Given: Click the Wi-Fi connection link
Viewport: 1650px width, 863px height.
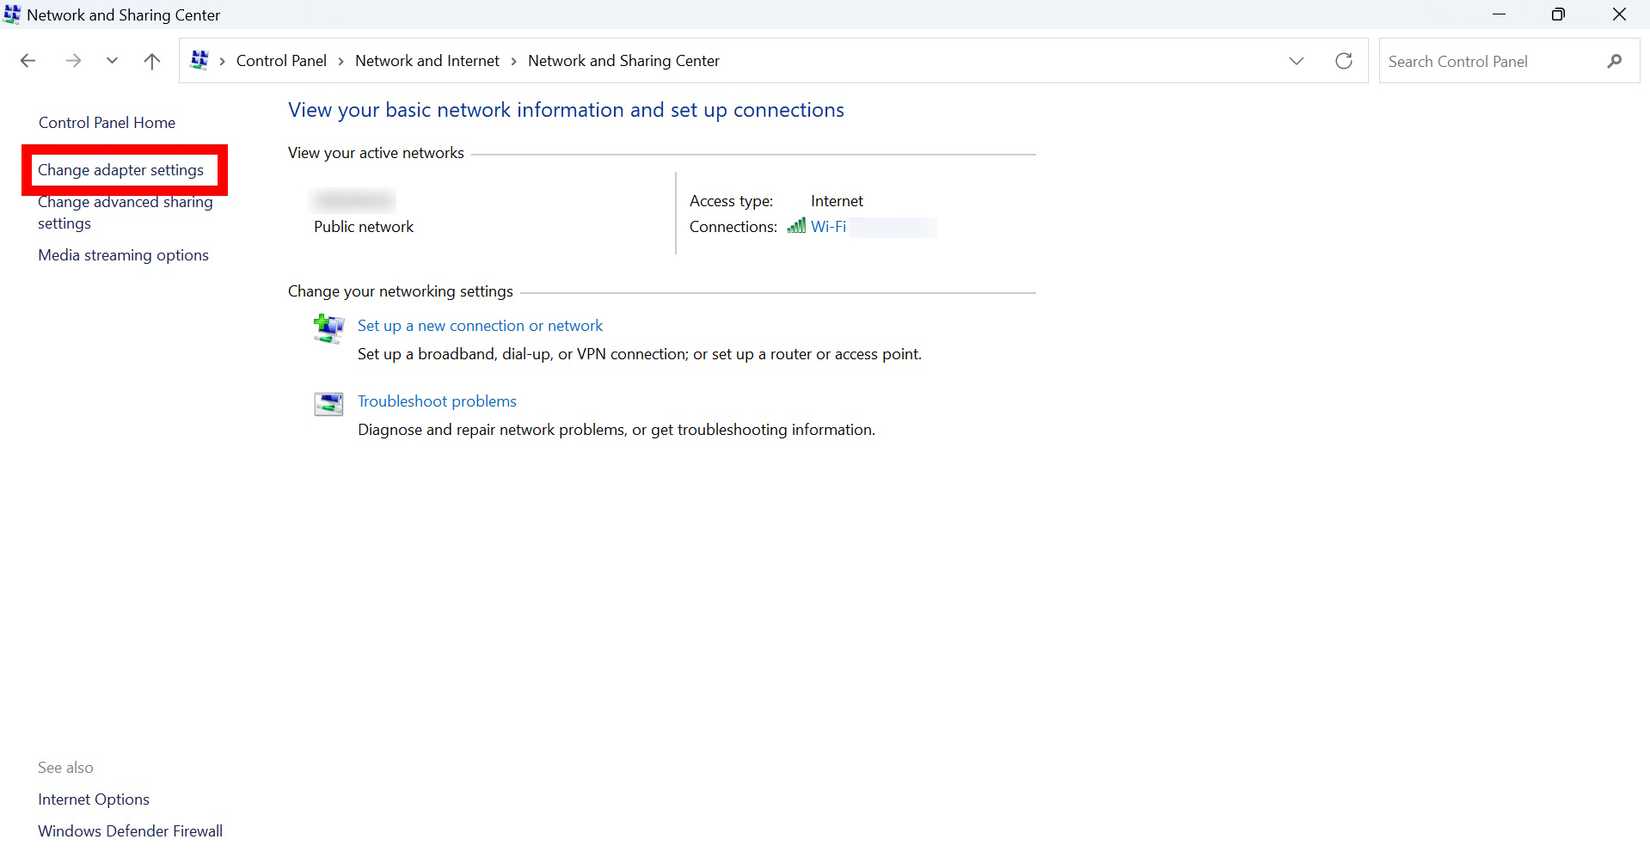Looking at the screenshot, I should click(828, 227).
